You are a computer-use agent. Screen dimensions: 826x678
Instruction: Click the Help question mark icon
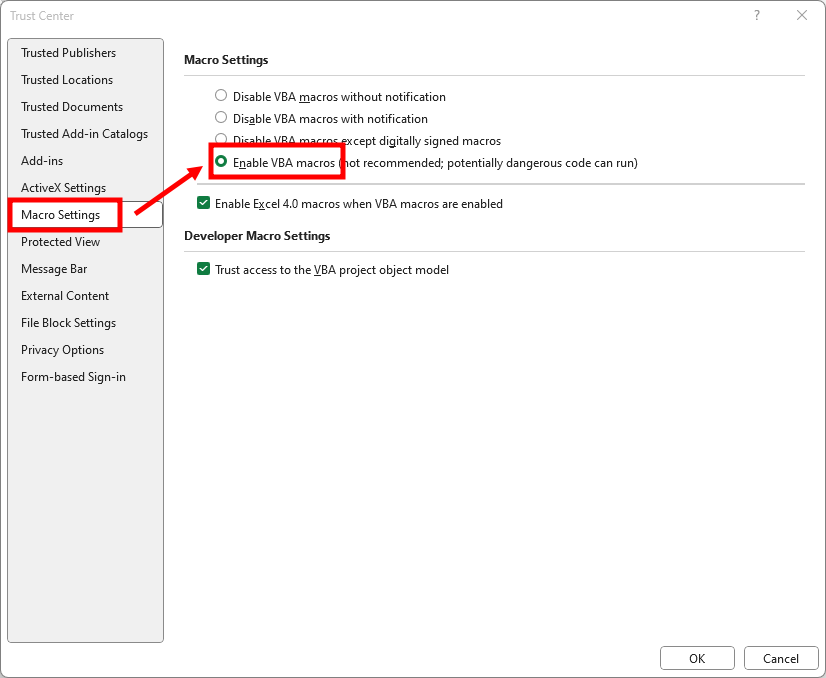[757, 15]
